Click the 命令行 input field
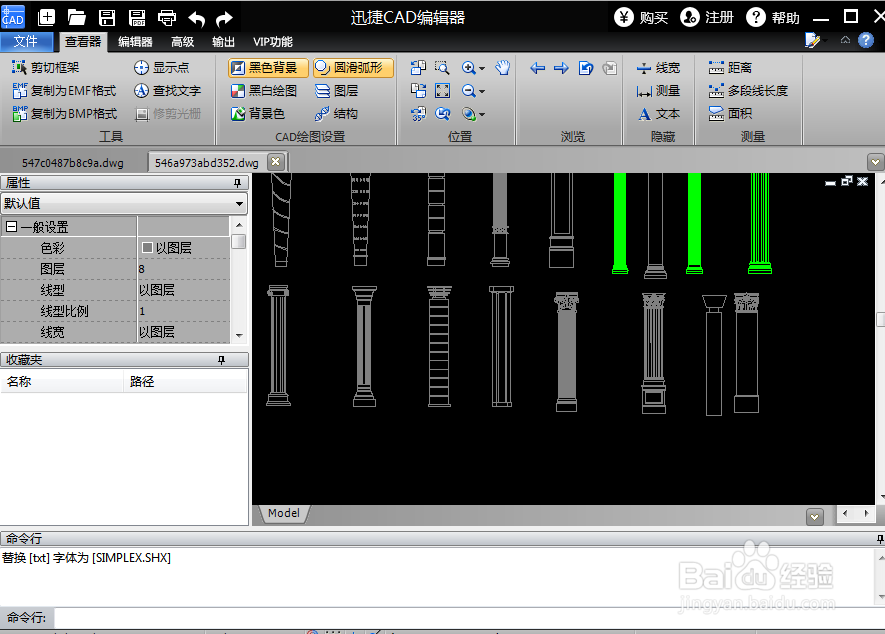 [x=469, y=618]
